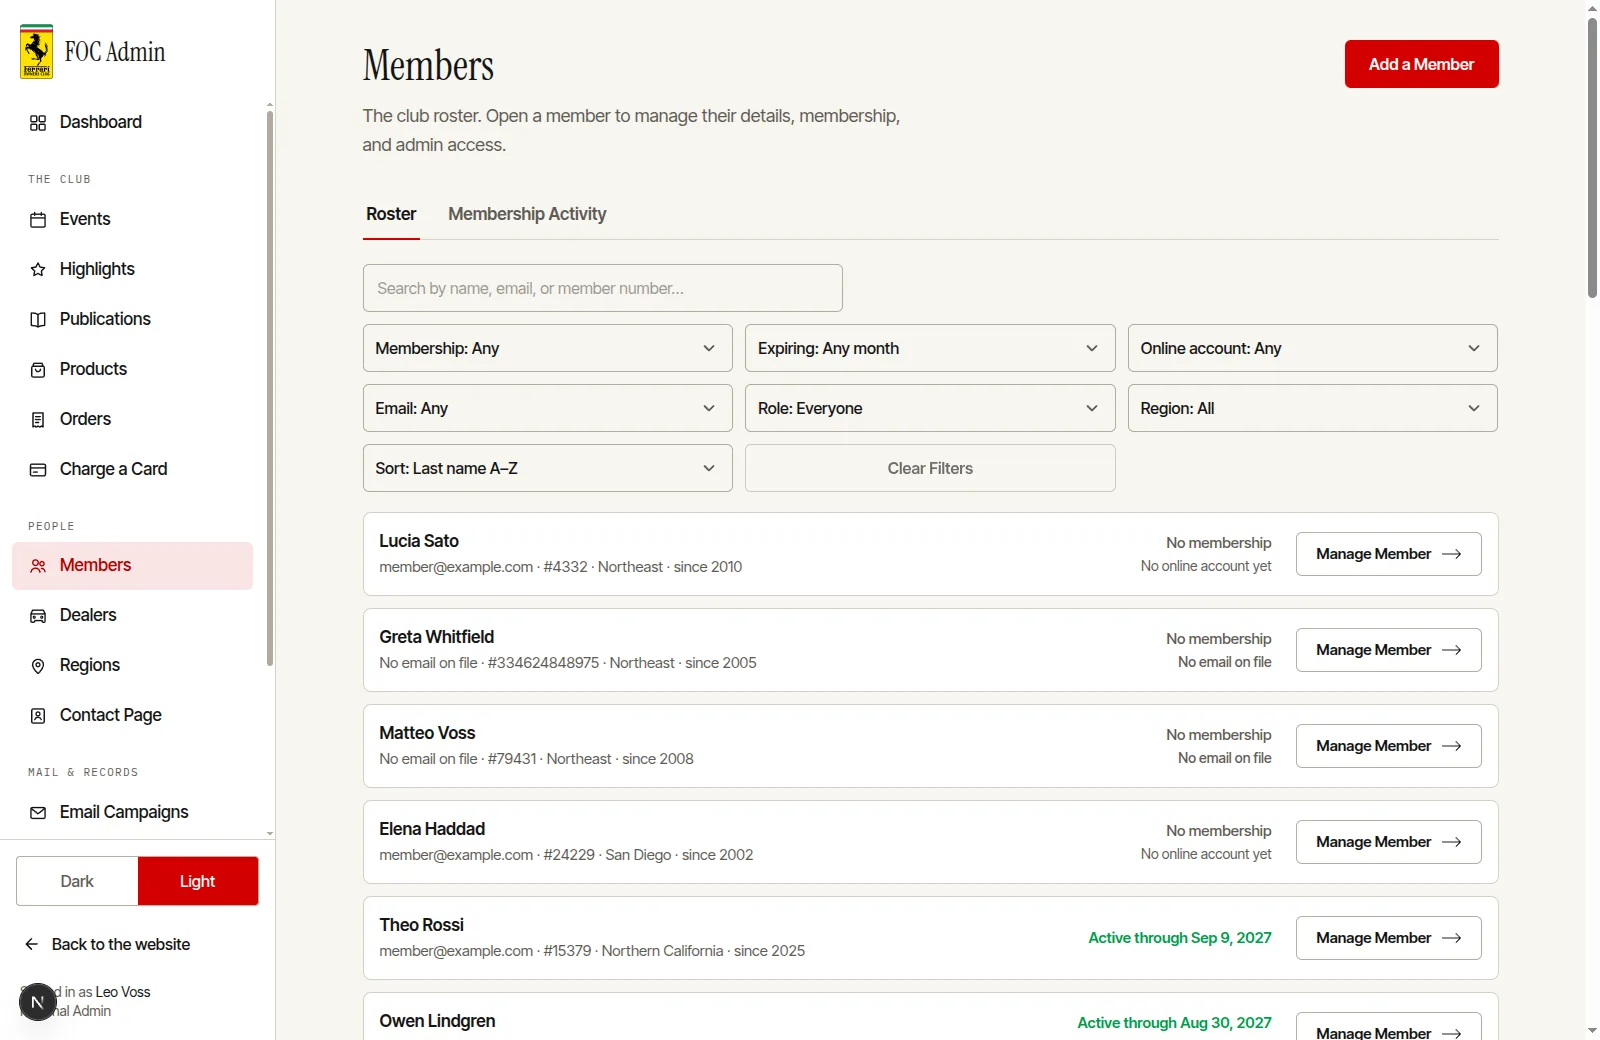The height and width of the screenshot is (1040, 1600).
Task: Select the Light theme option
Action: (x=198, y=881)
